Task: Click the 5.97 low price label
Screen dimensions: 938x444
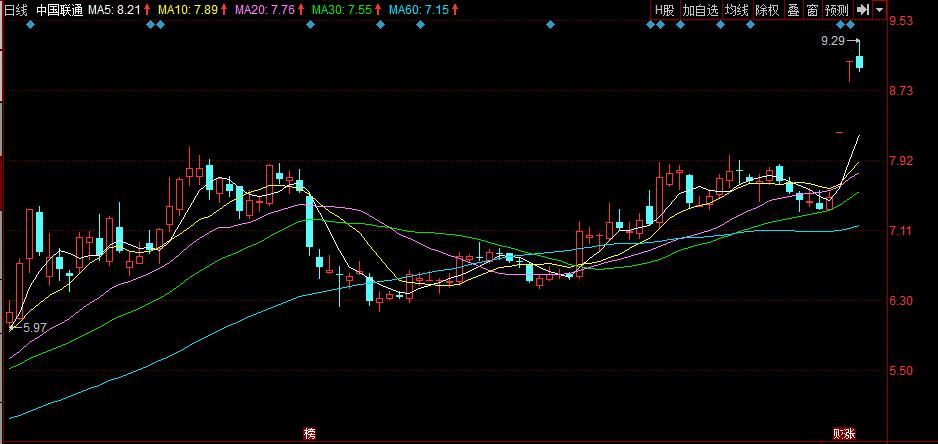Action: pyautogui.click(x=35, y=327)
